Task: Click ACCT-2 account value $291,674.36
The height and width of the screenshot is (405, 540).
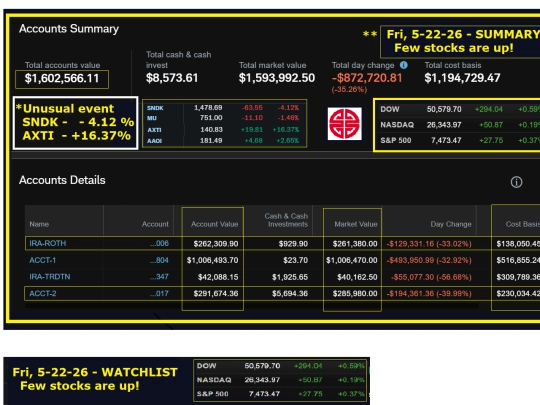Action: tap(216, 293)
